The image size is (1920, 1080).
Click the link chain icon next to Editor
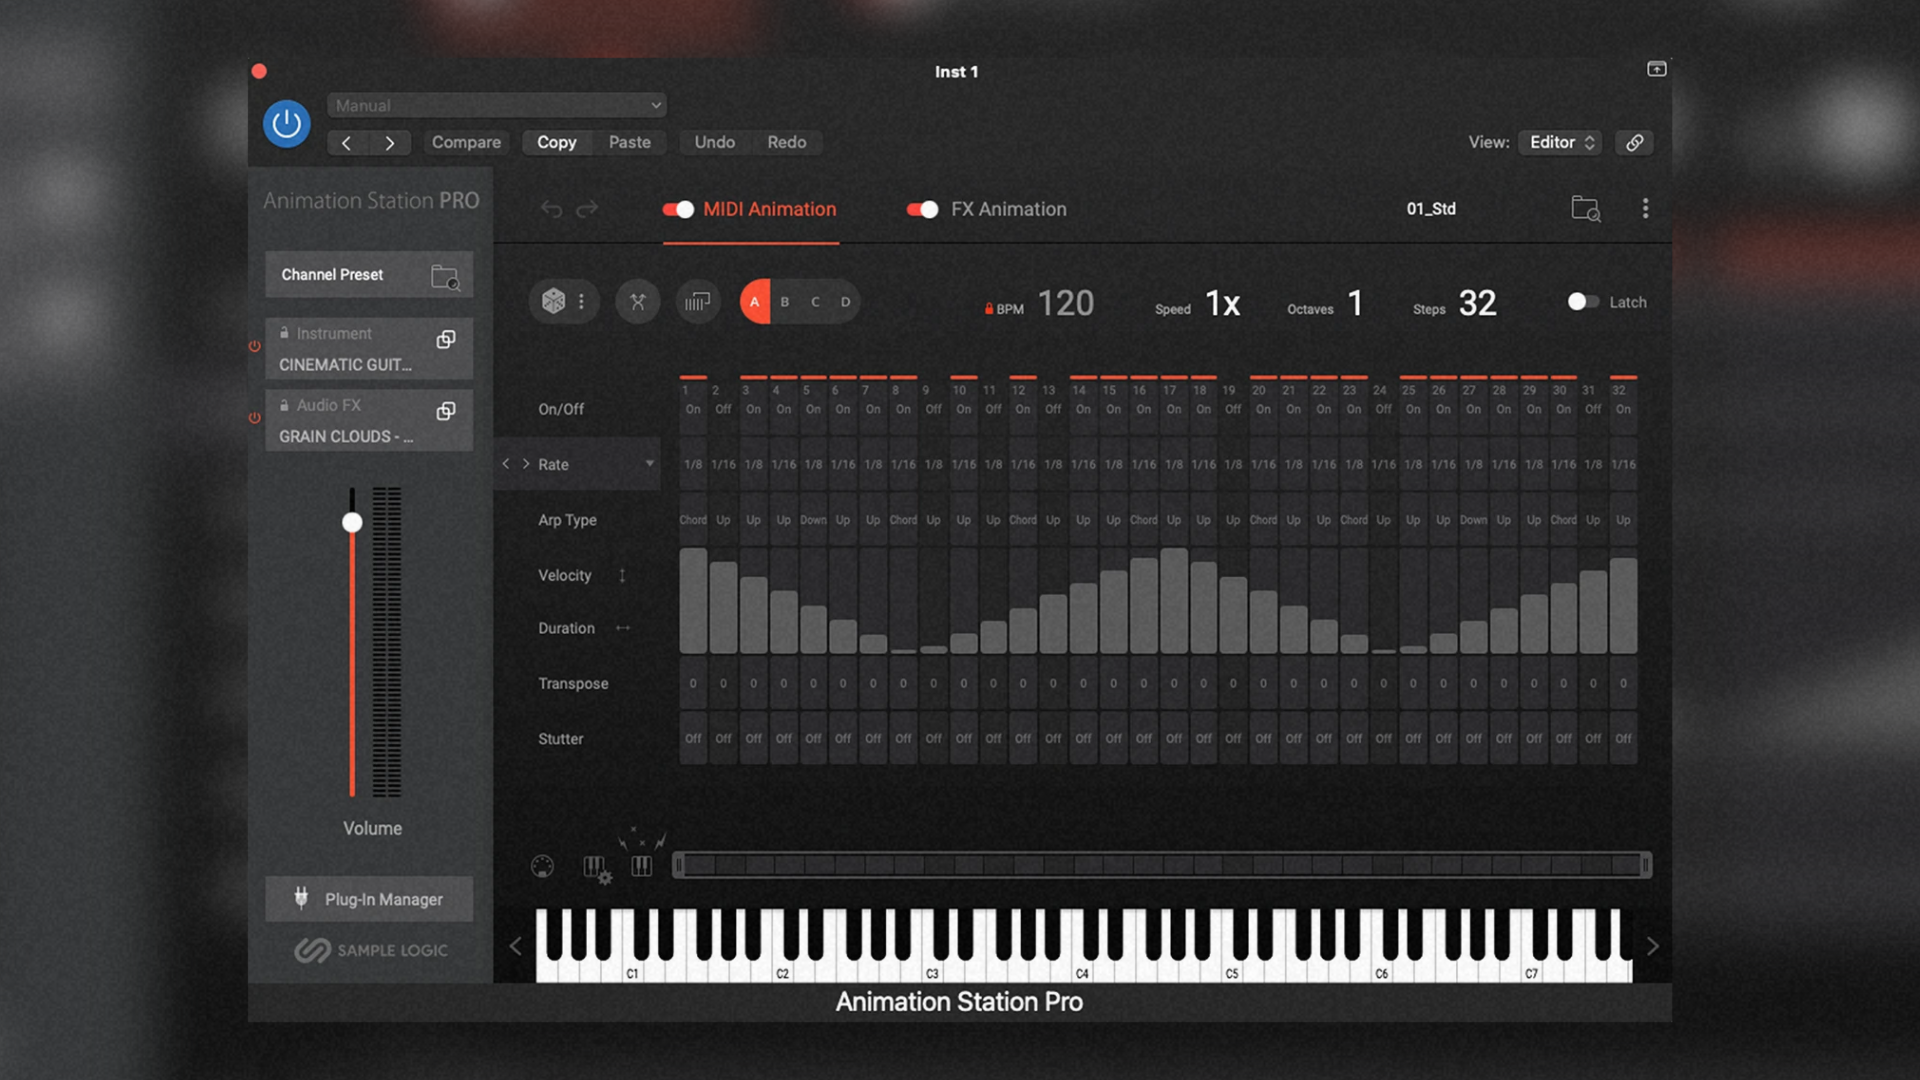1635,142
